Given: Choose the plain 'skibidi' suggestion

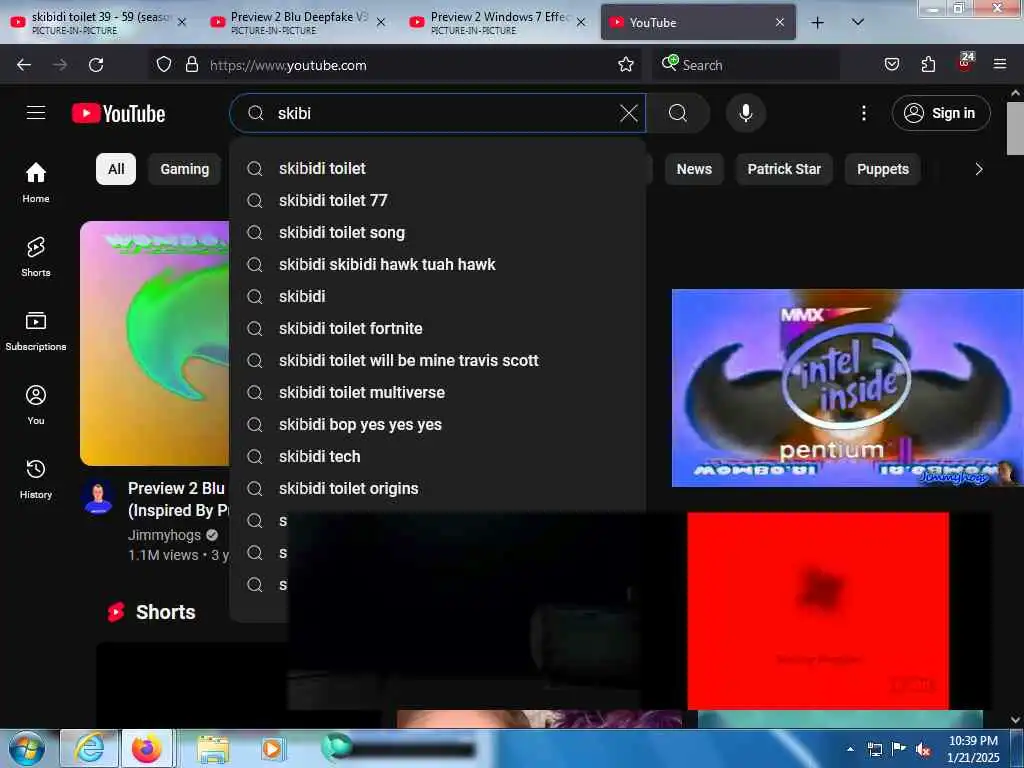Looking at the screenshot, I should tap(438, 296).
